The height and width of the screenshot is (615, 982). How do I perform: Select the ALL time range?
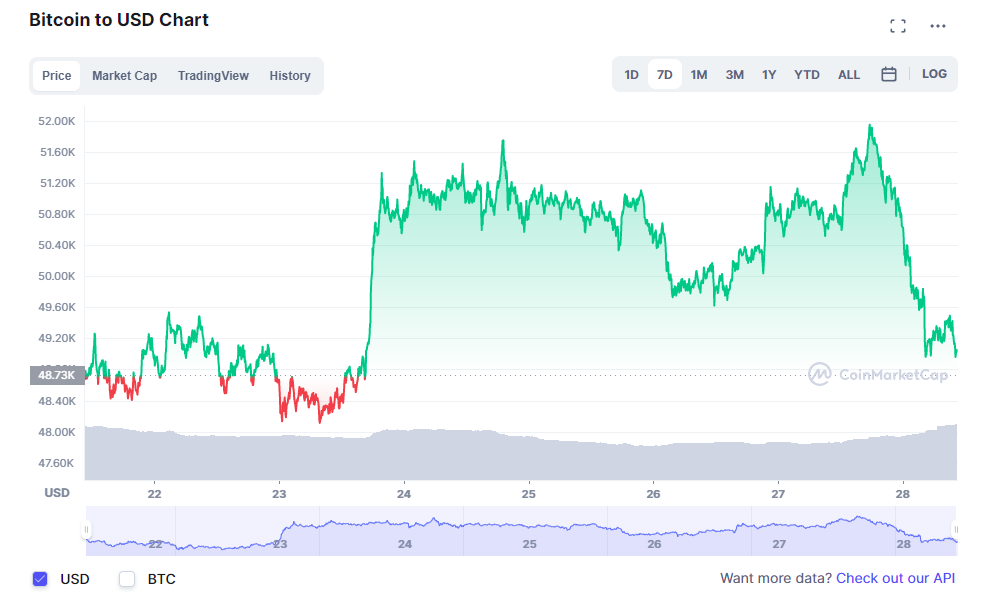coord(848,73)
